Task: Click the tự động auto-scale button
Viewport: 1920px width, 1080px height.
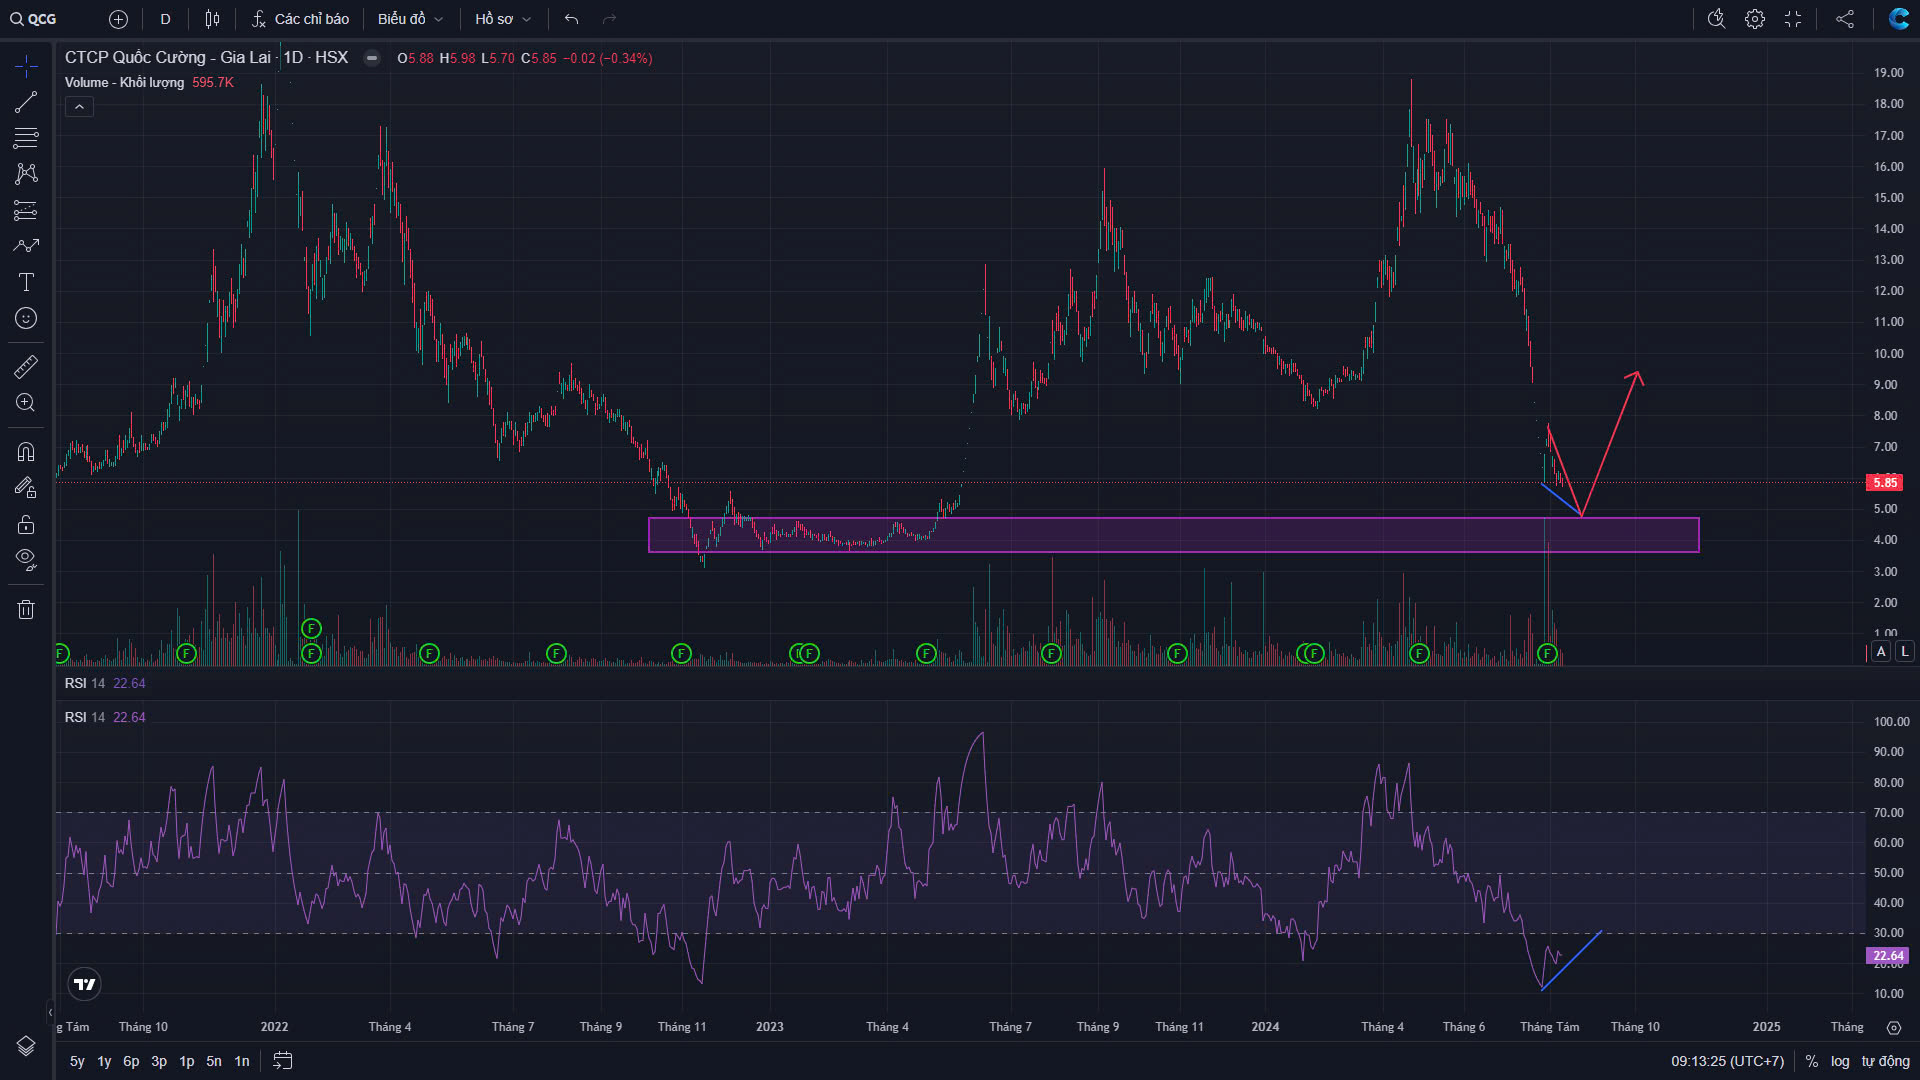Action: point(1885,1061)
